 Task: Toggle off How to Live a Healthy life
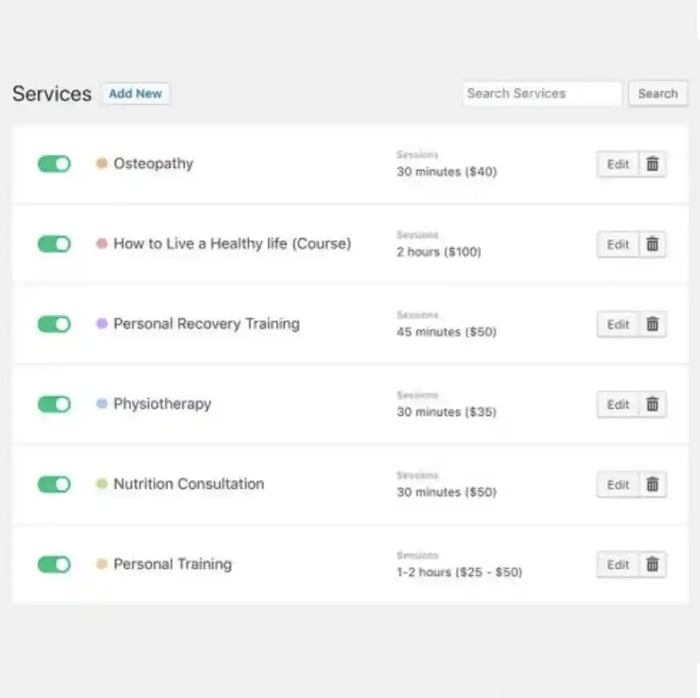(x=54, y=244)
